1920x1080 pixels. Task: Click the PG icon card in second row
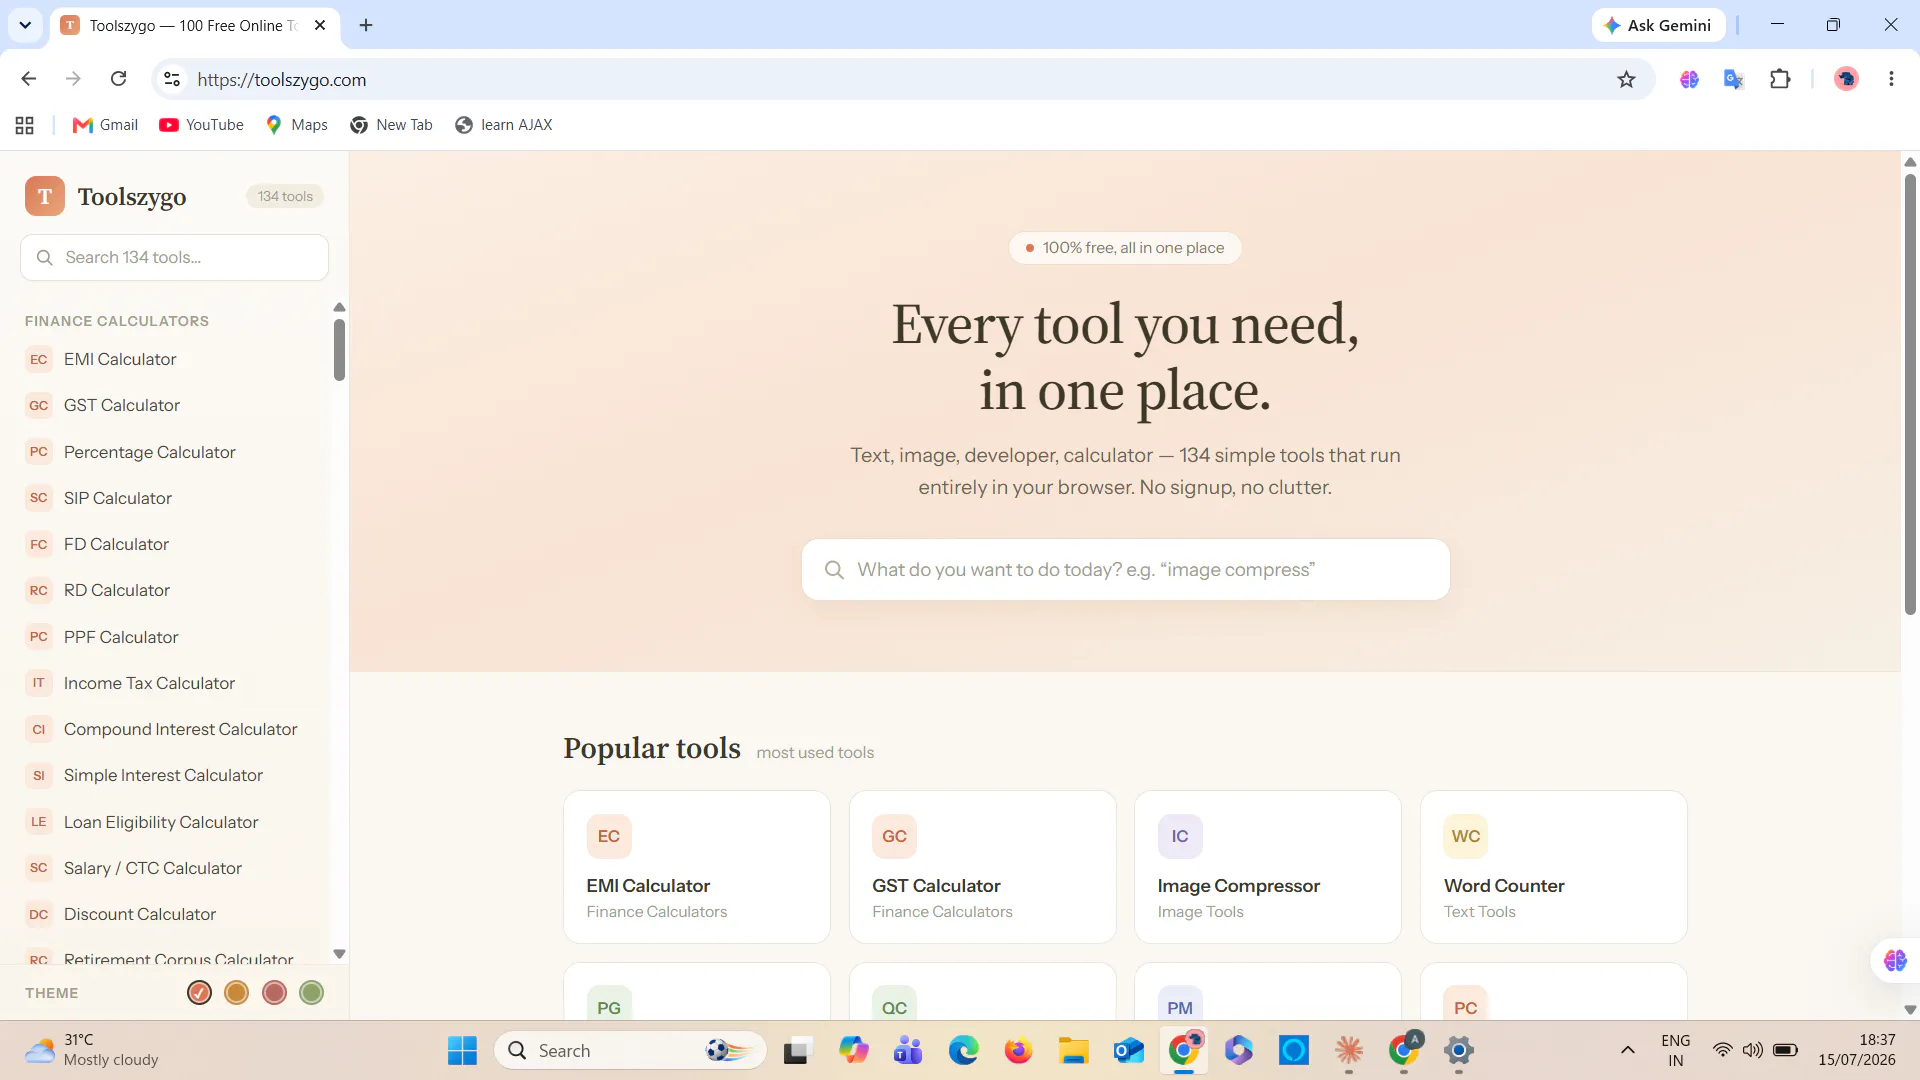pyautogui.click(x=696, y=992)
